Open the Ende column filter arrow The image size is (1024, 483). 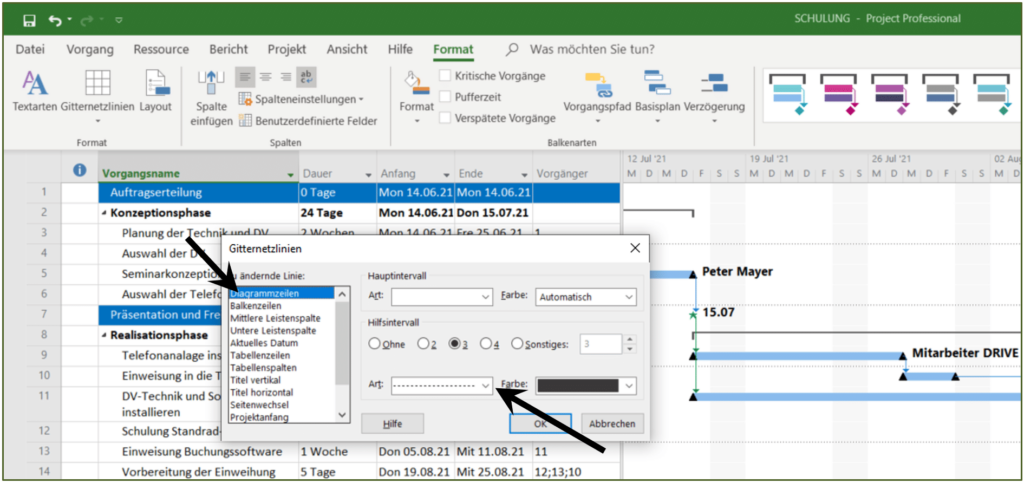click(x=524, y=175)
